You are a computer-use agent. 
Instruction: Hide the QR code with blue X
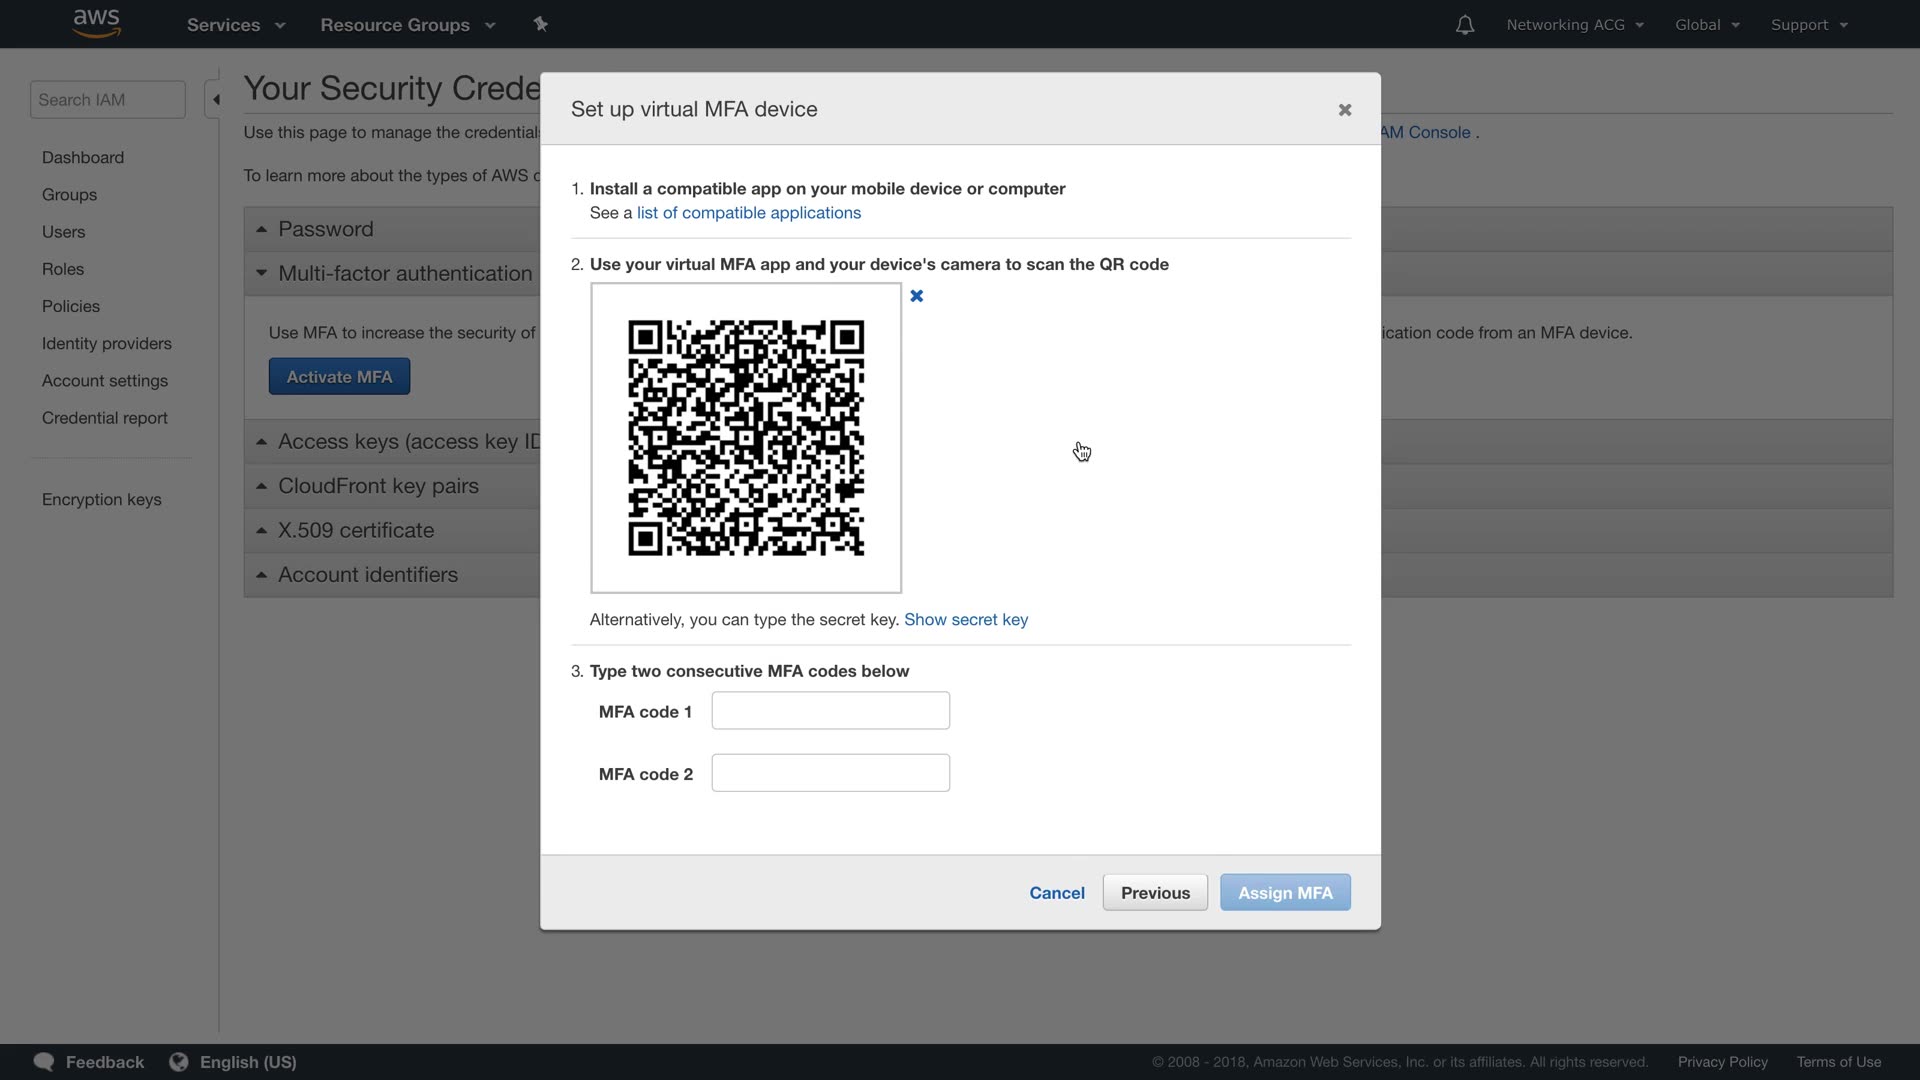tap(916, 296)
